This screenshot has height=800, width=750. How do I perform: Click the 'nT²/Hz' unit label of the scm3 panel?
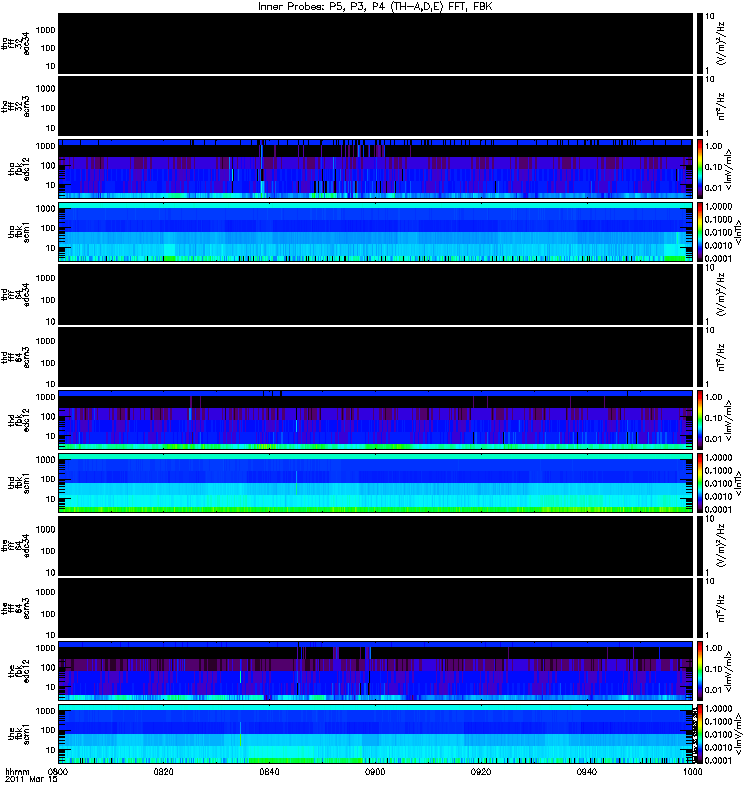point(721,608)
